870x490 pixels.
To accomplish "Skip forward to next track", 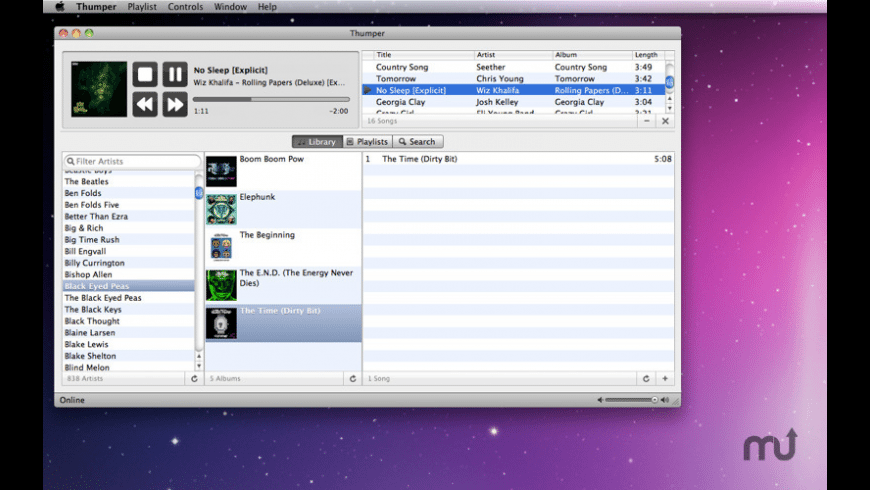I will (175, 104).
